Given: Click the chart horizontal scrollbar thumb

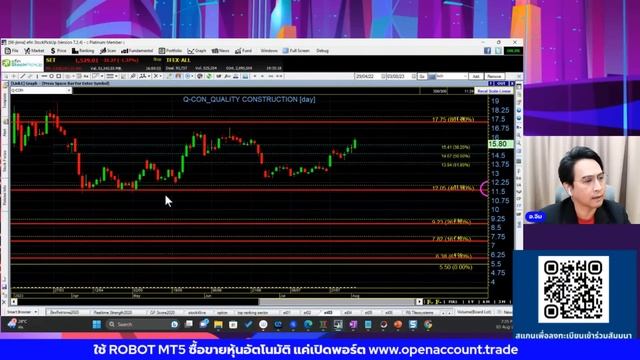Looking at the screenshot, I should click(x=337, y=302).
